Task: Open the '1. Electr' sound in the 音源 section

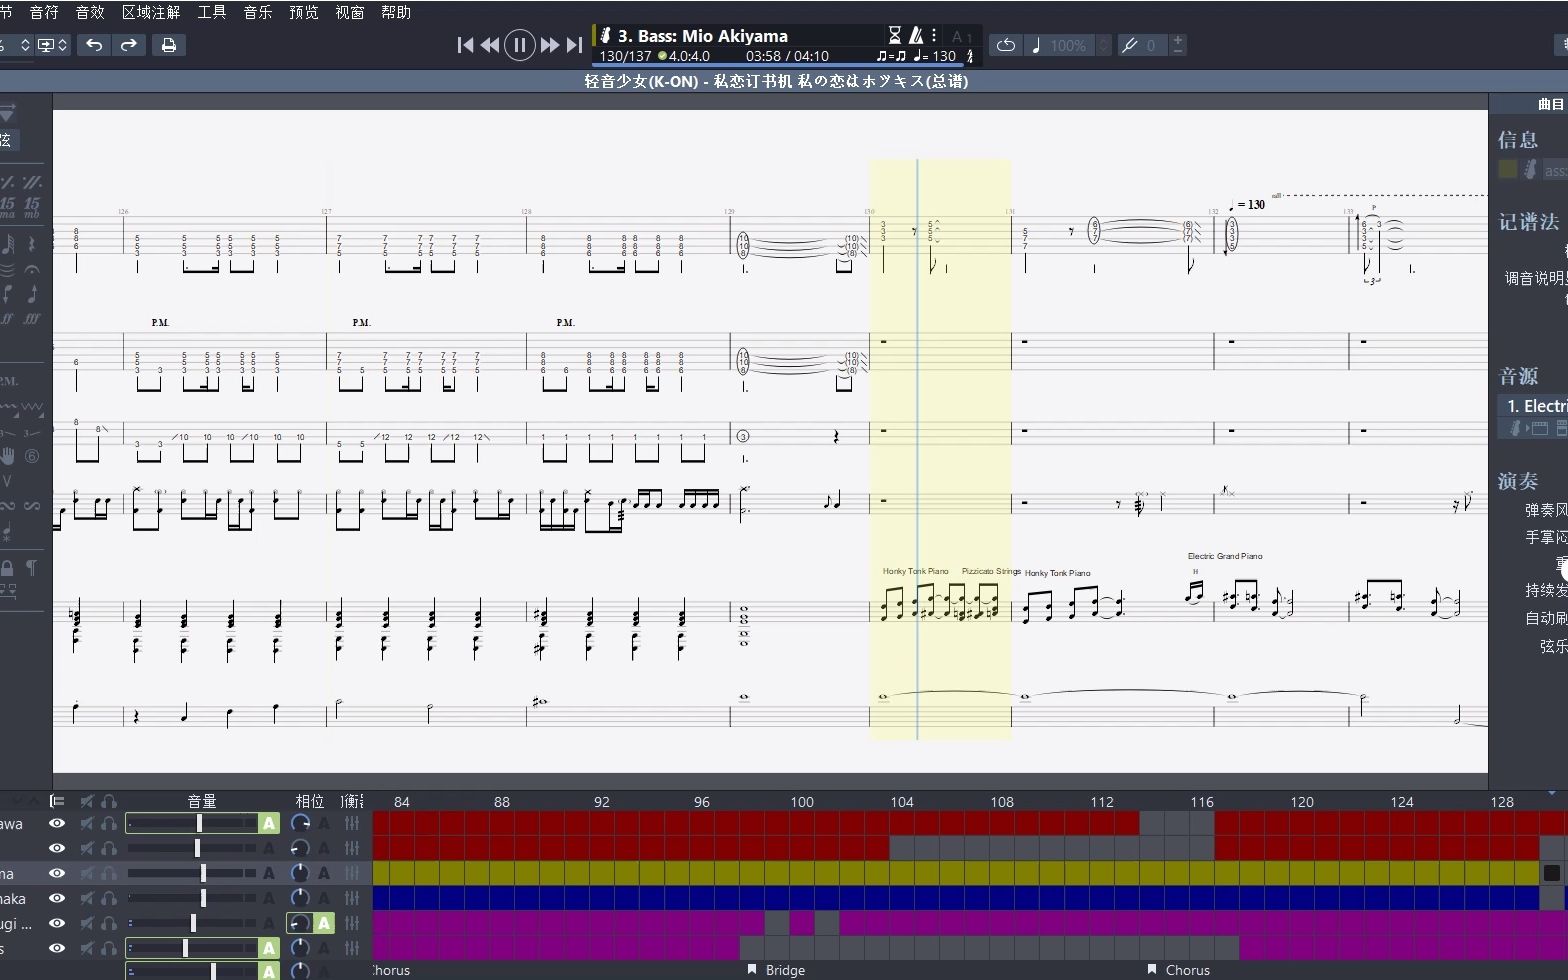Action: point(1533,406)
